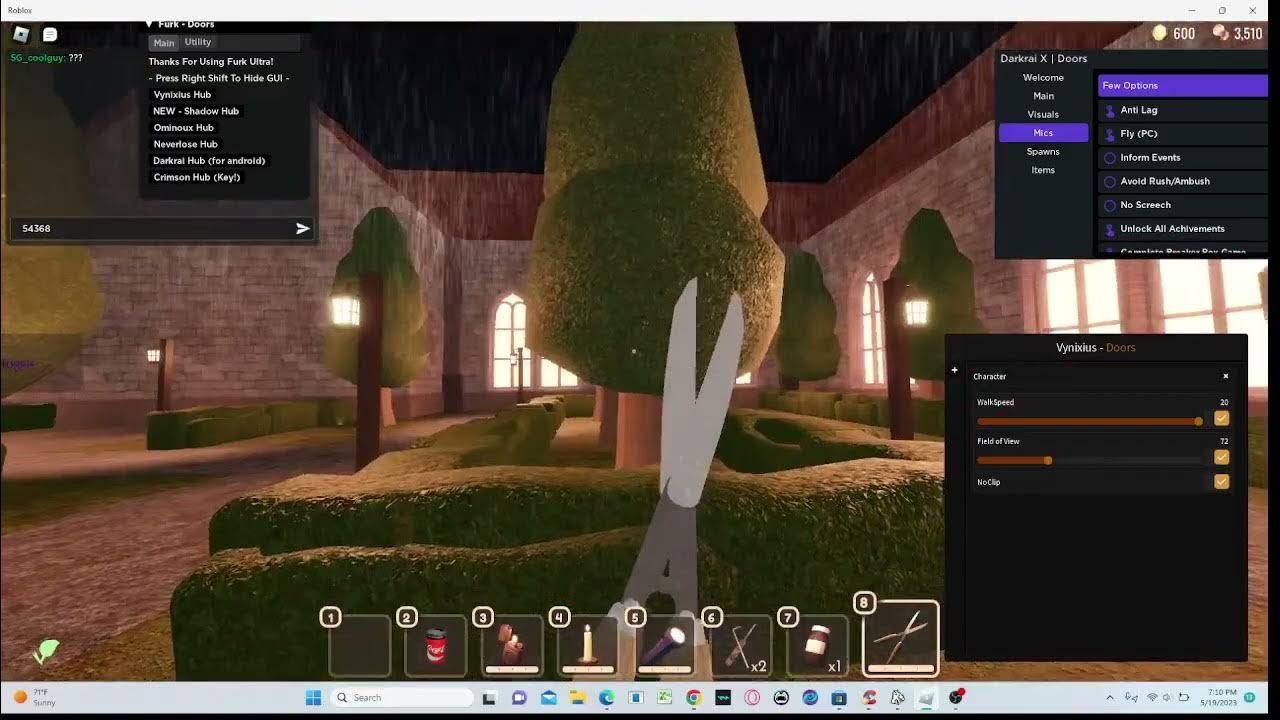Click the green feather icon
The height and width of the screenshot is (720, 1280).
(45, 651)
